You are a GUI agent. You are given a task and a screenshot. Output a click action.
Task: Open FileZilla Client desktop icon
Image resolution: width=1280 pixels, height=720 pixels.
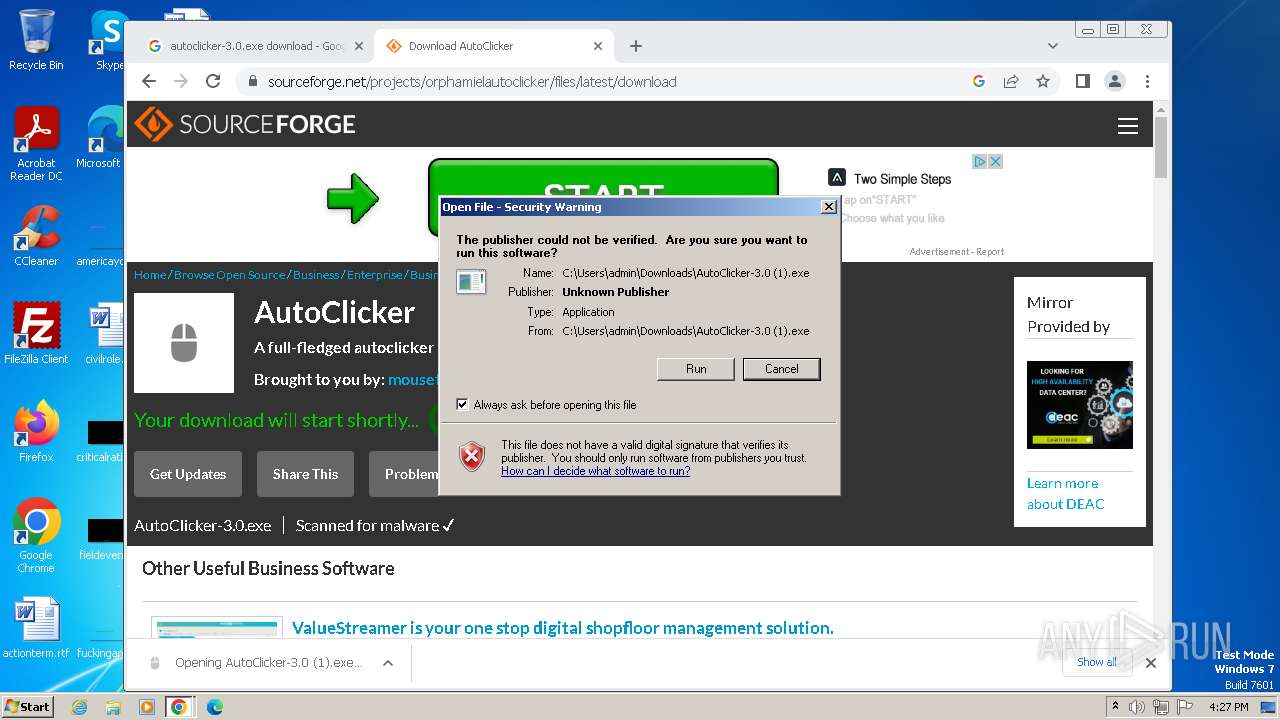[36, 333]
